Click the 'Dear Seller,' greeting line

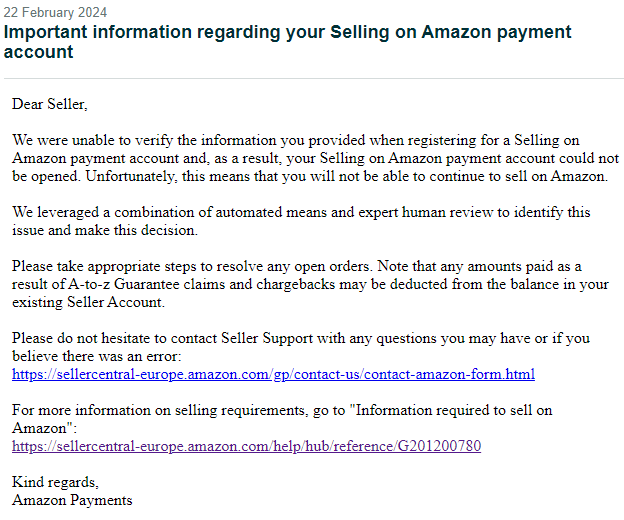tap(50, 104)
